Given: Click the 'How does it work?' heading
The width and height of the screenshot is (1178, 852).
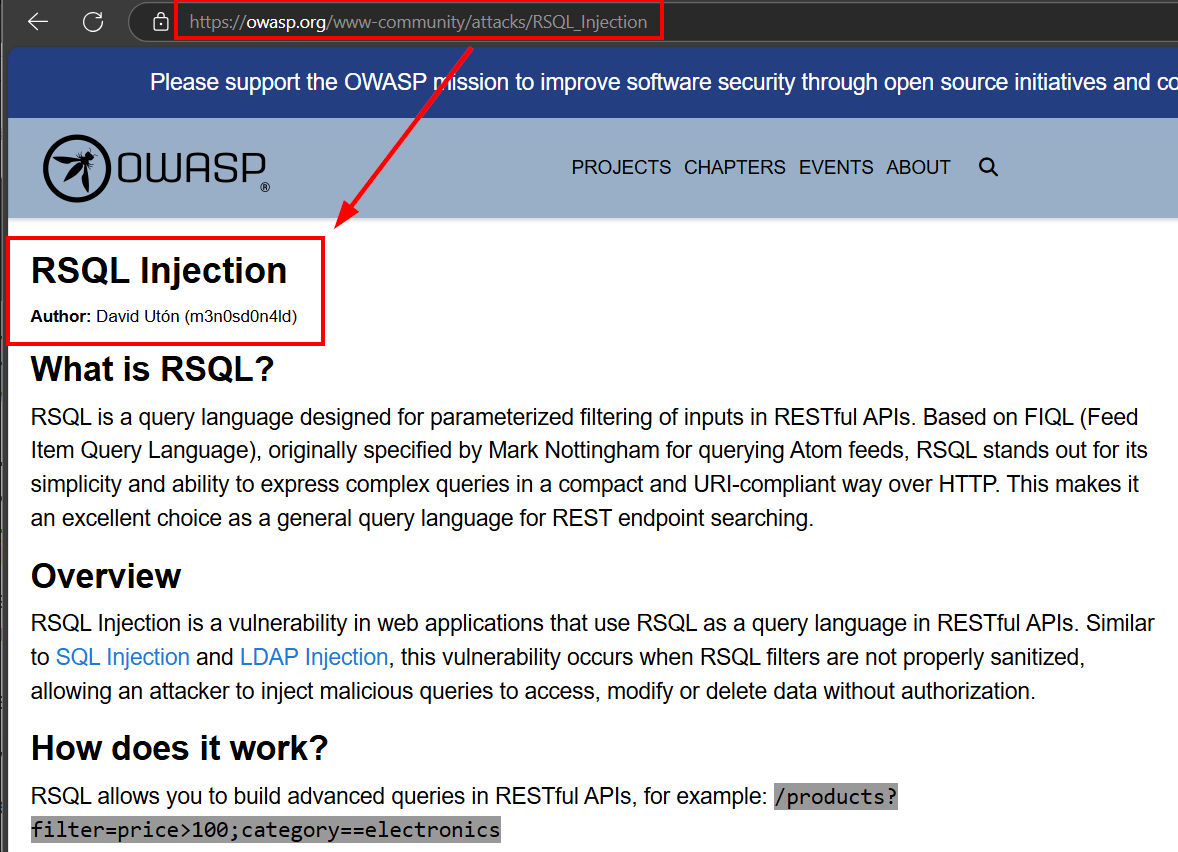Looking at the screenshot, I should coord(180,748).
